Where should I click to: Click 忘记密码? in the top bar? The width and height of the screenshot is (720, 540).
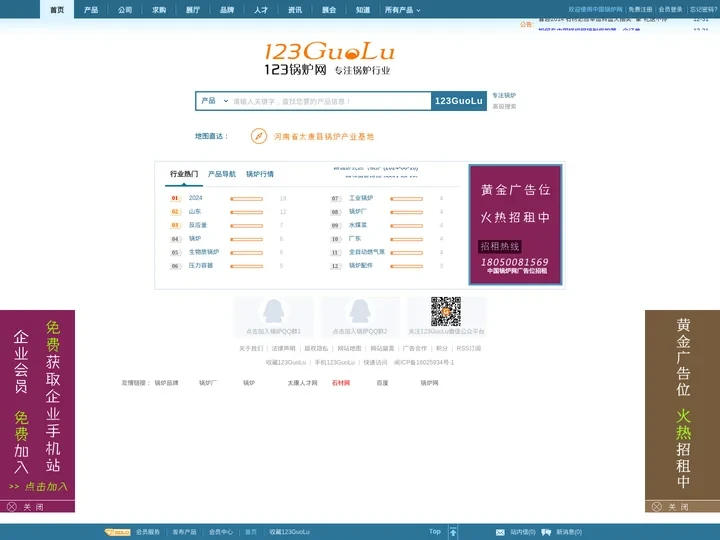(x=703, y=9)
